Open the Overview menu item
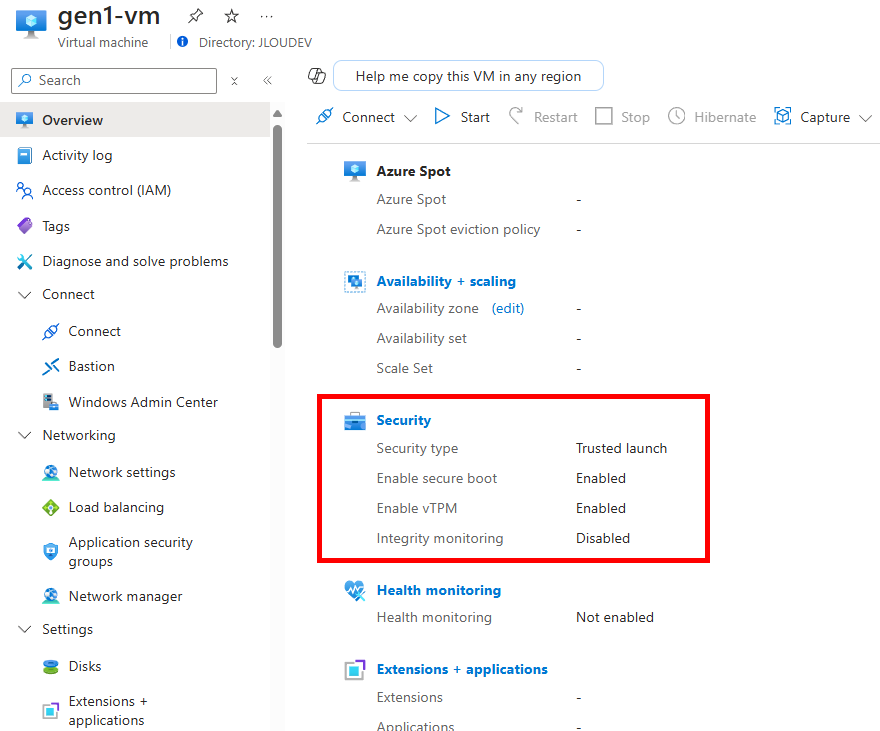 pyautogui.click(x=135, y=120)
